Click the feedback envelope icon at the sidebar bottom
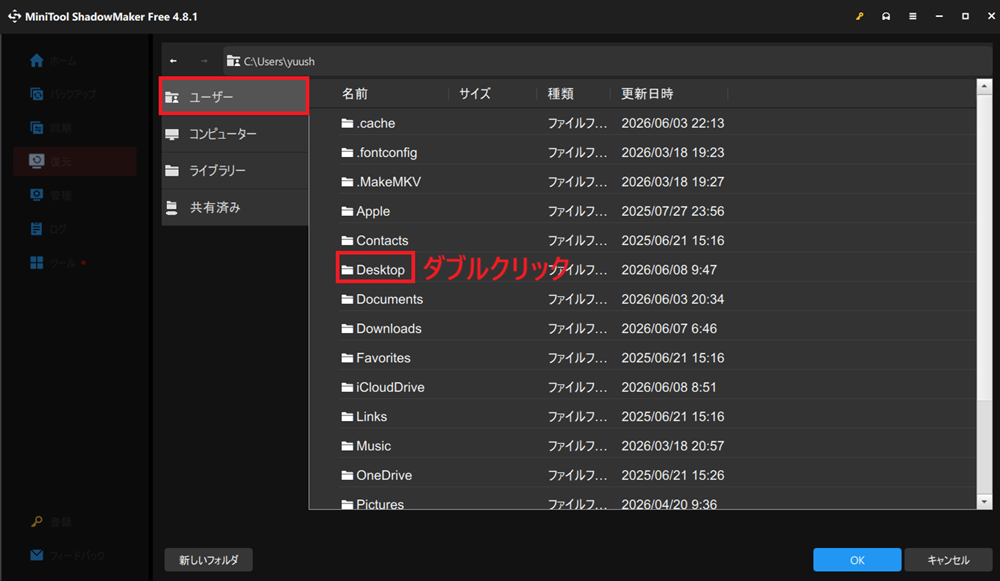Image resolution: width=1000 pixels, height=581 pixels. [x=37, y=555]
